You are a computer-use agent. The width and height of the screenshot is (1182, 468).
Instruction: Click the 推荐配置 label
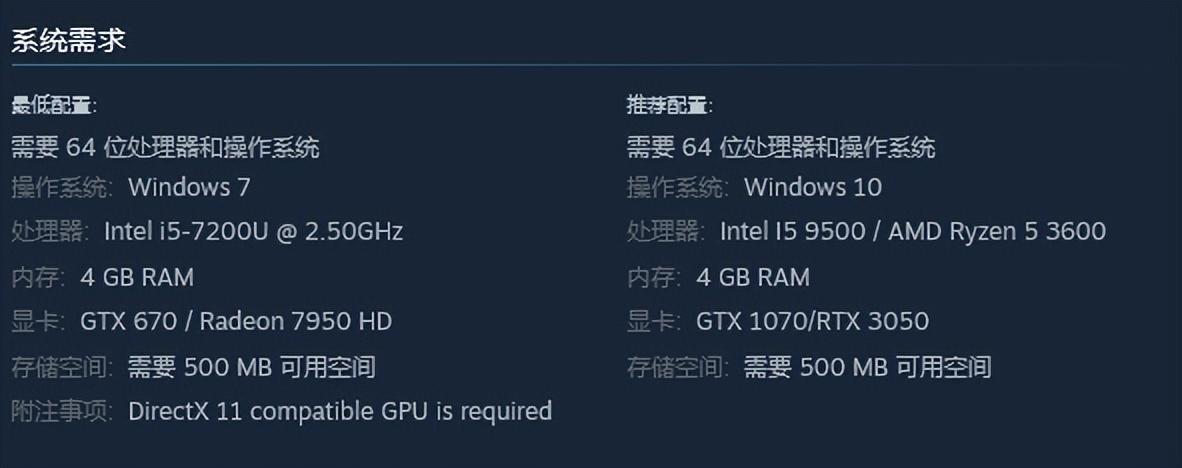[669, 106]
